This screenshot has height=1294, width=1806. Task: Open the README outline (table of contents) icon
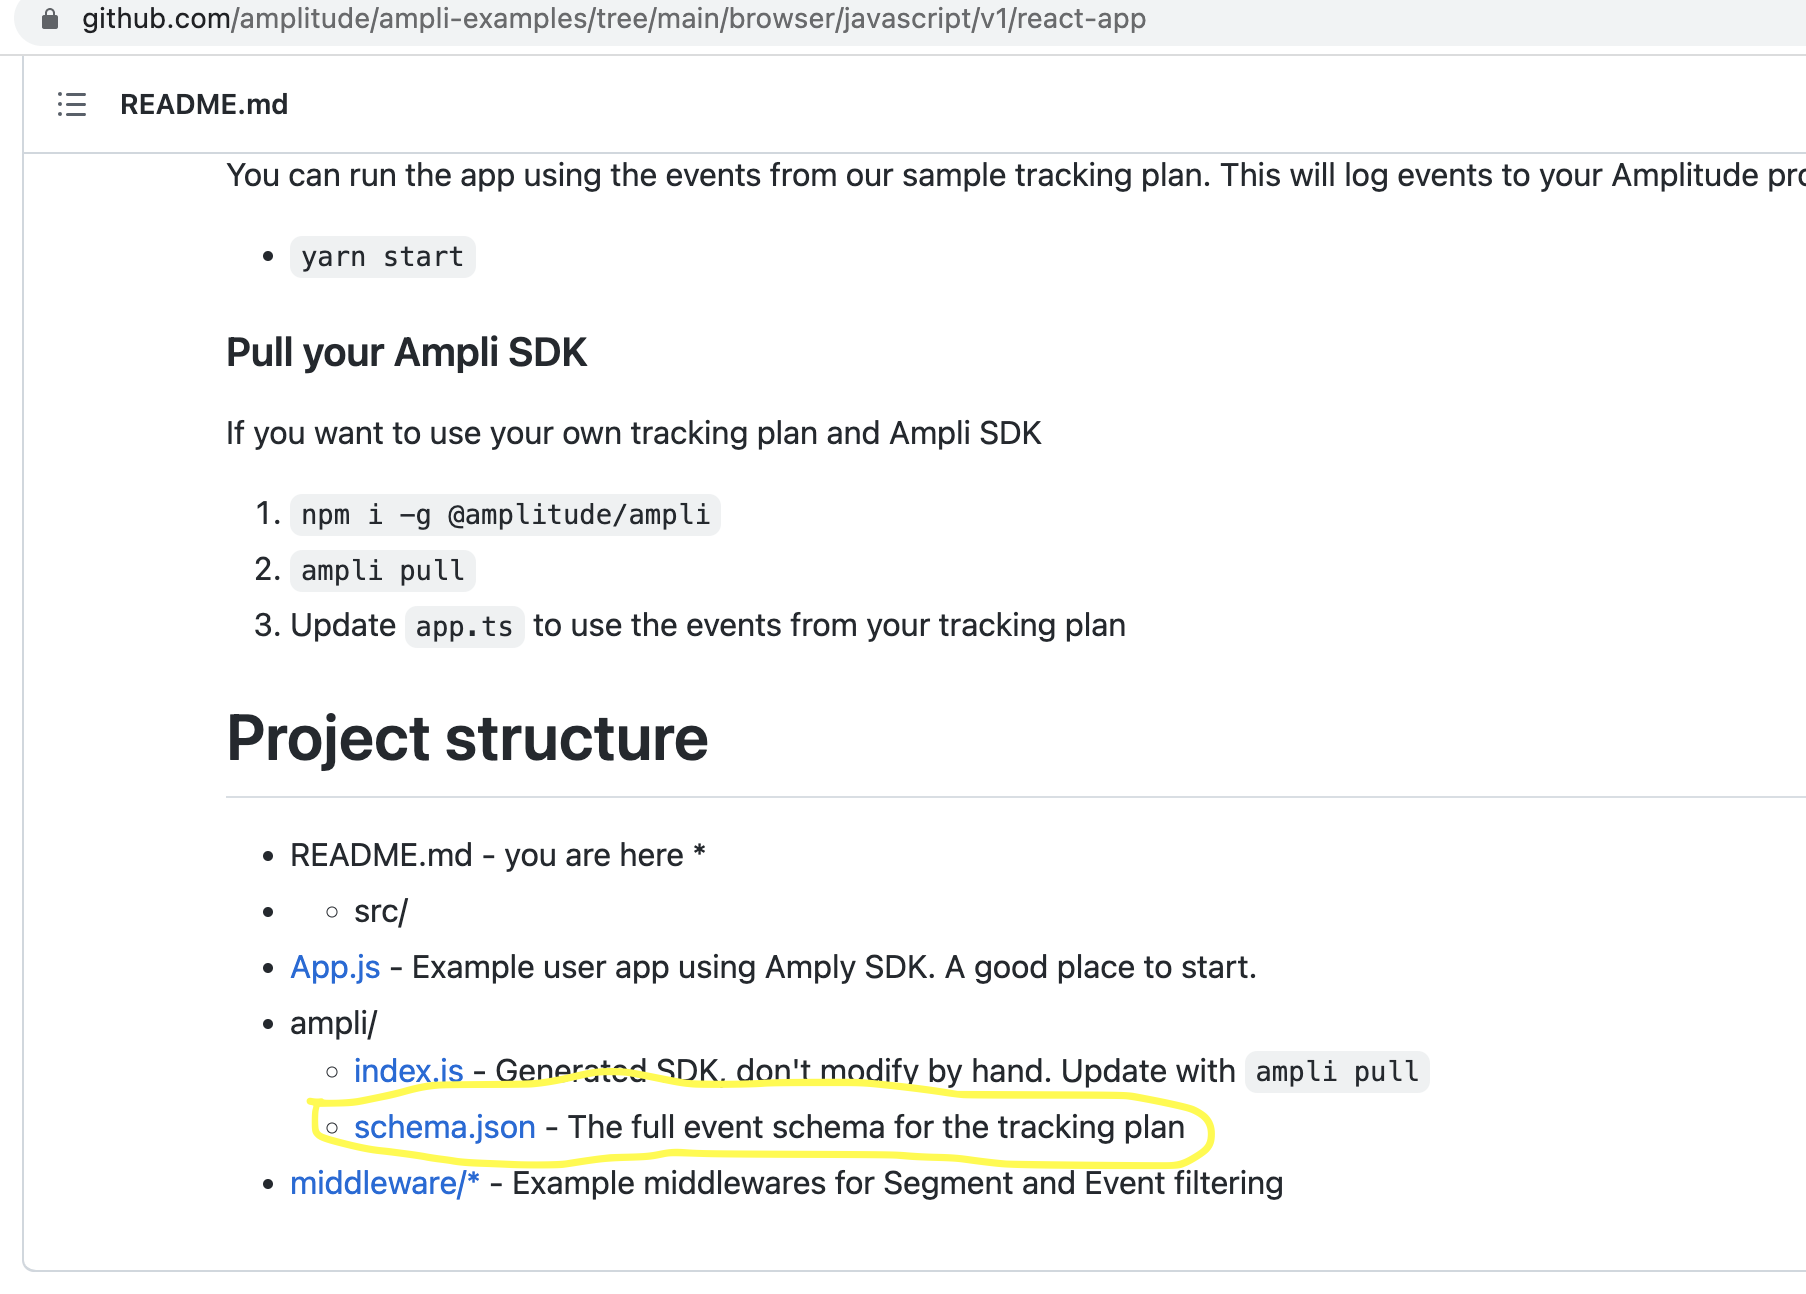point(72,104)
